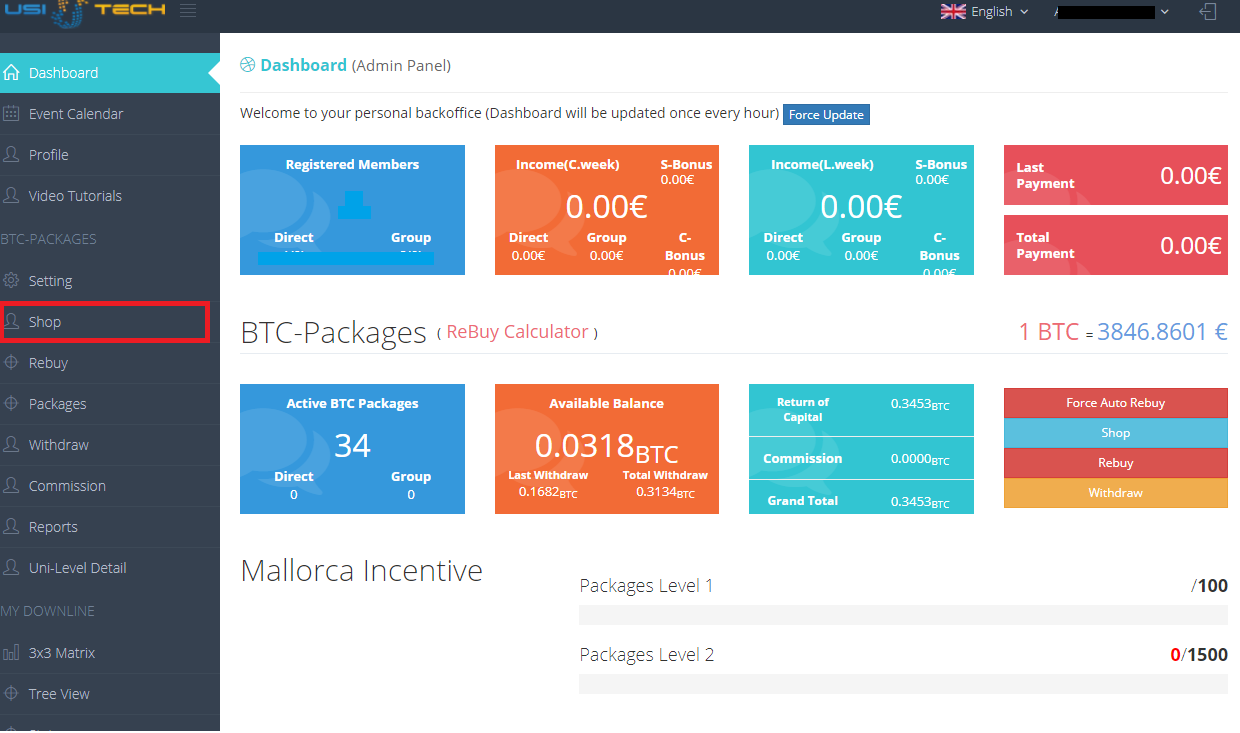Click the 3846.8601 € exchange rate value

pyautogui.click(x=1162, y=332)
